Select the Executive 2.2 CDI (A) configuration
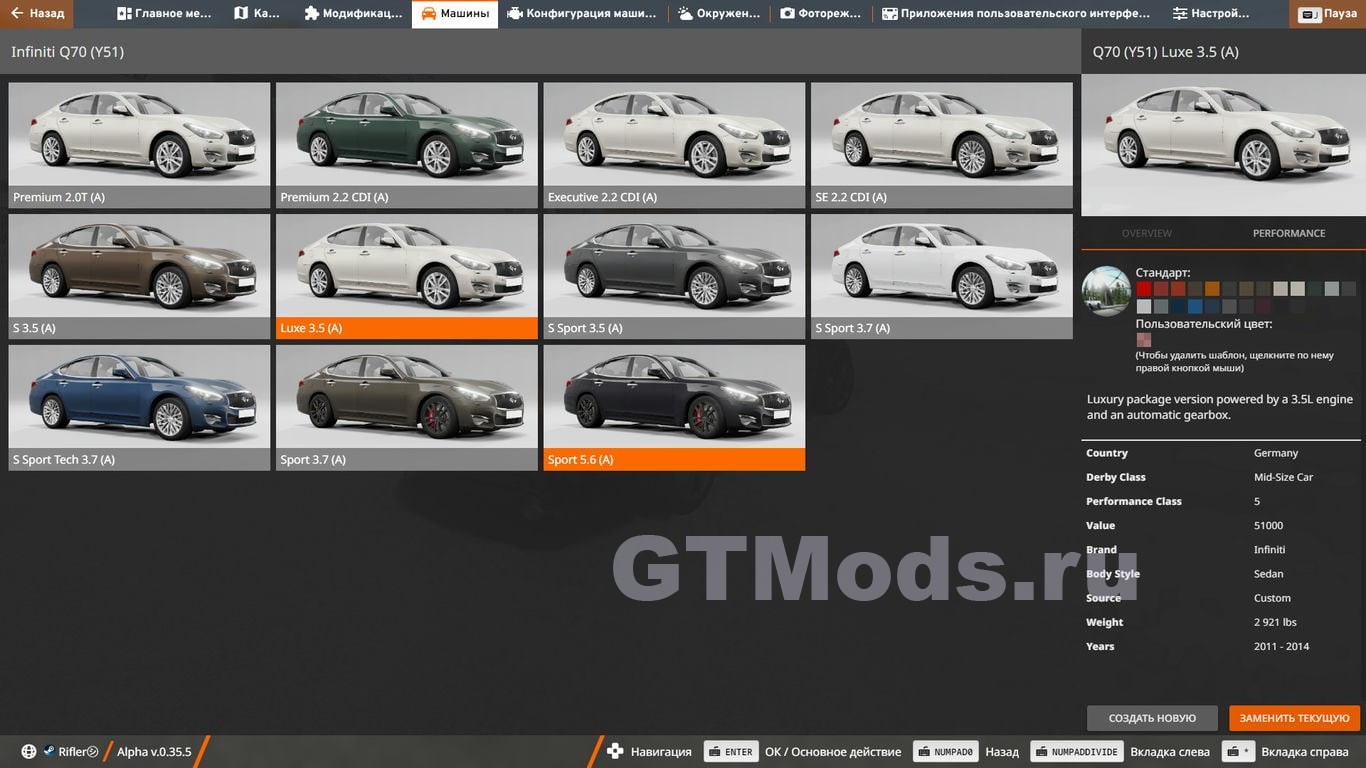Image resolution: width=1366 pixels, height=768 pixels. click(674, 145)
